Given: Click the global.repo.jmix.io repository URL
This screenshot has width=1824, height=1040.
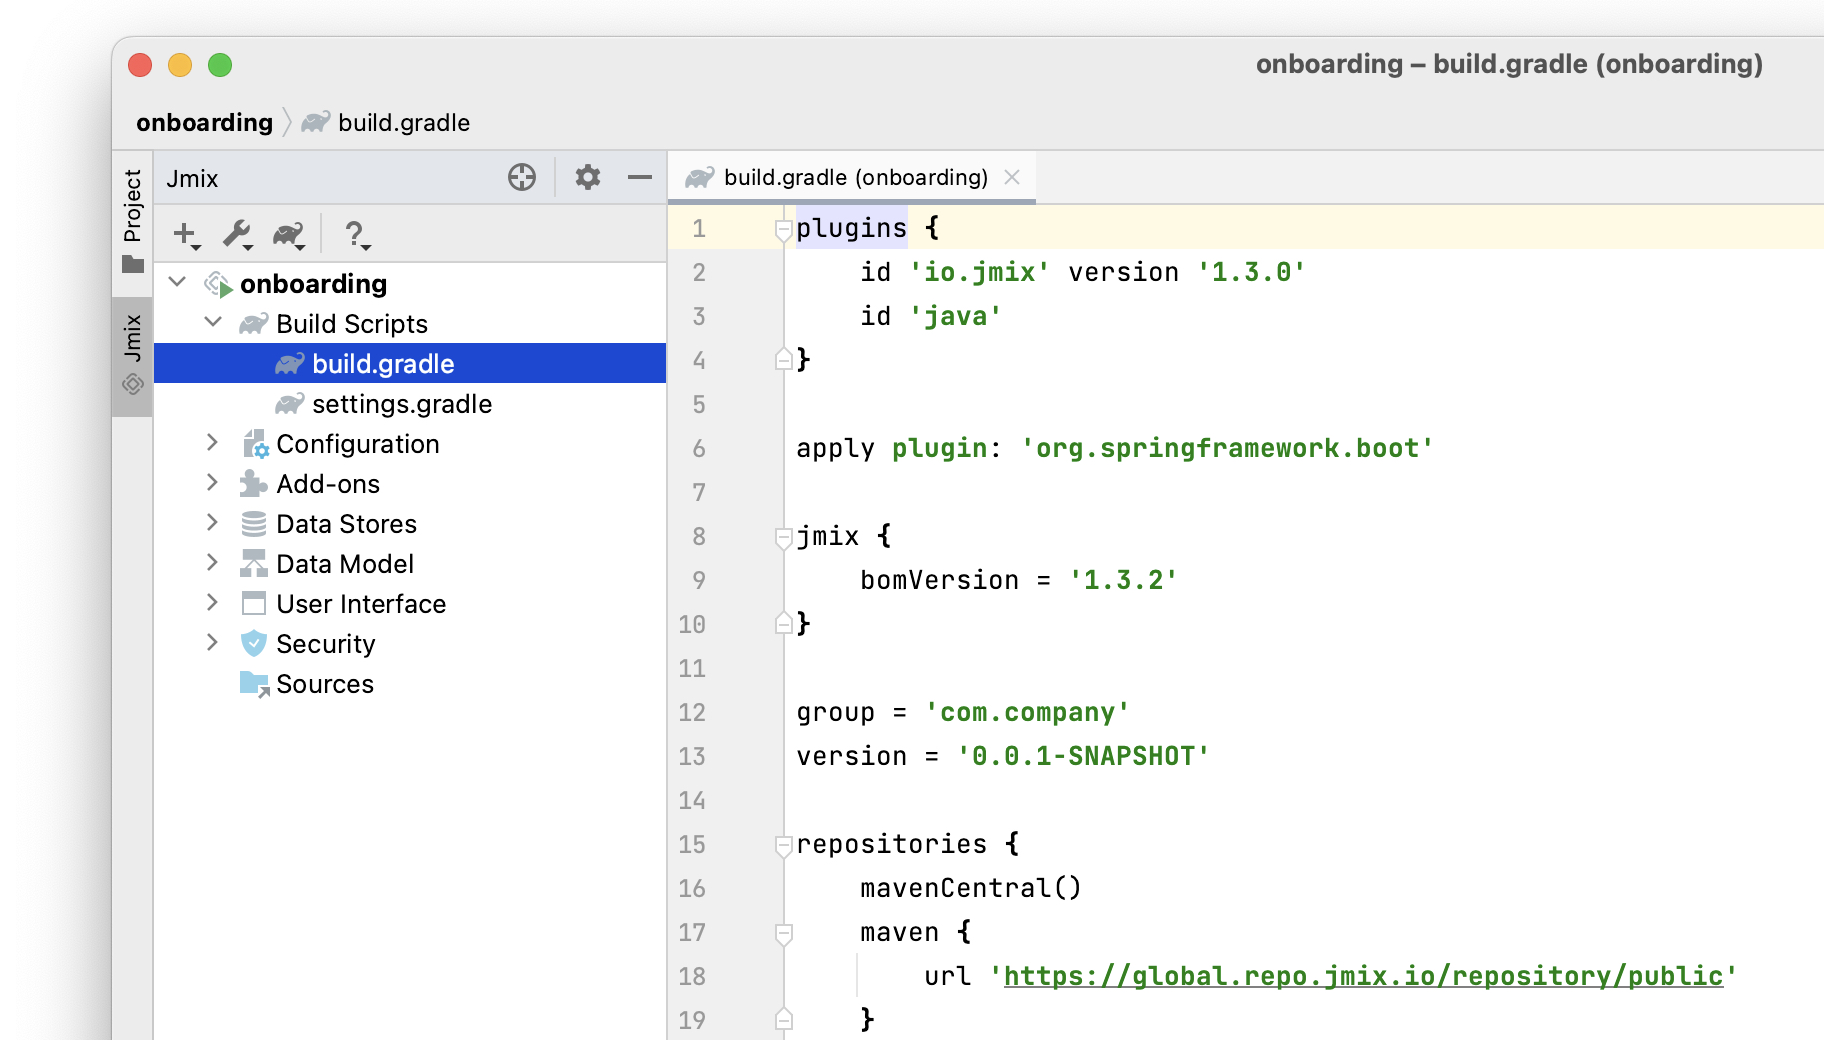Looking at the screenshot, I should pos(1364,976).
